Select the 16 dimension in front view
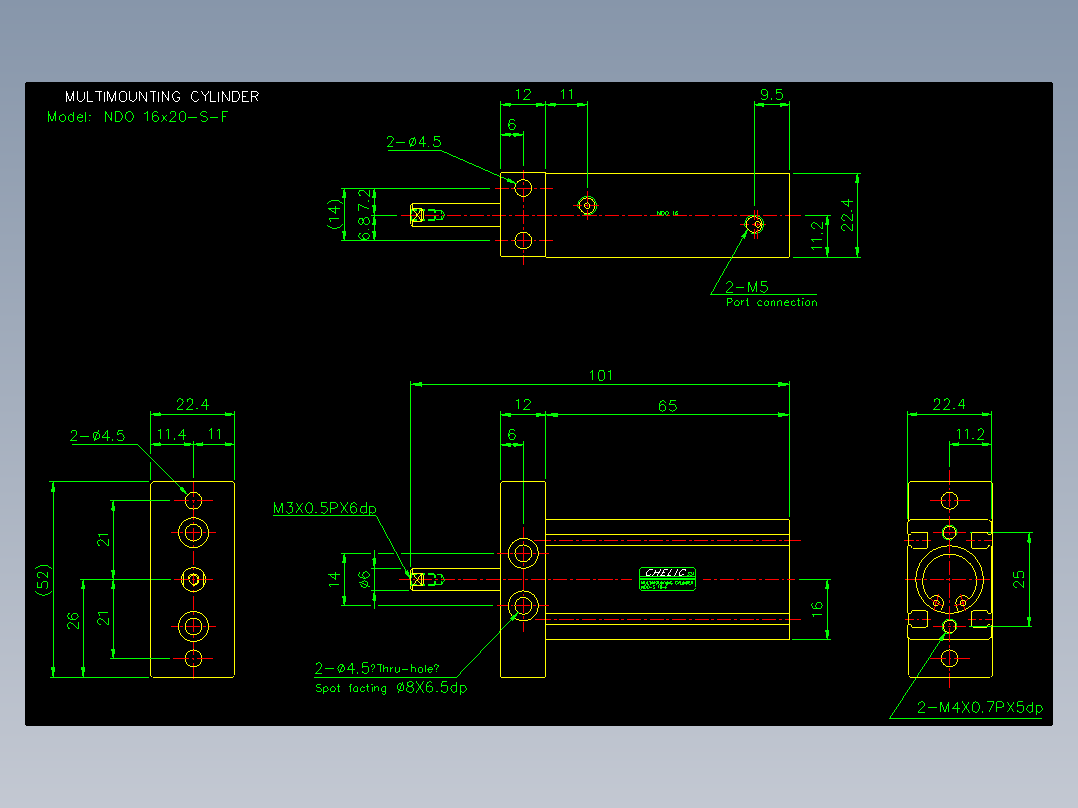 [x=816, y=607]
